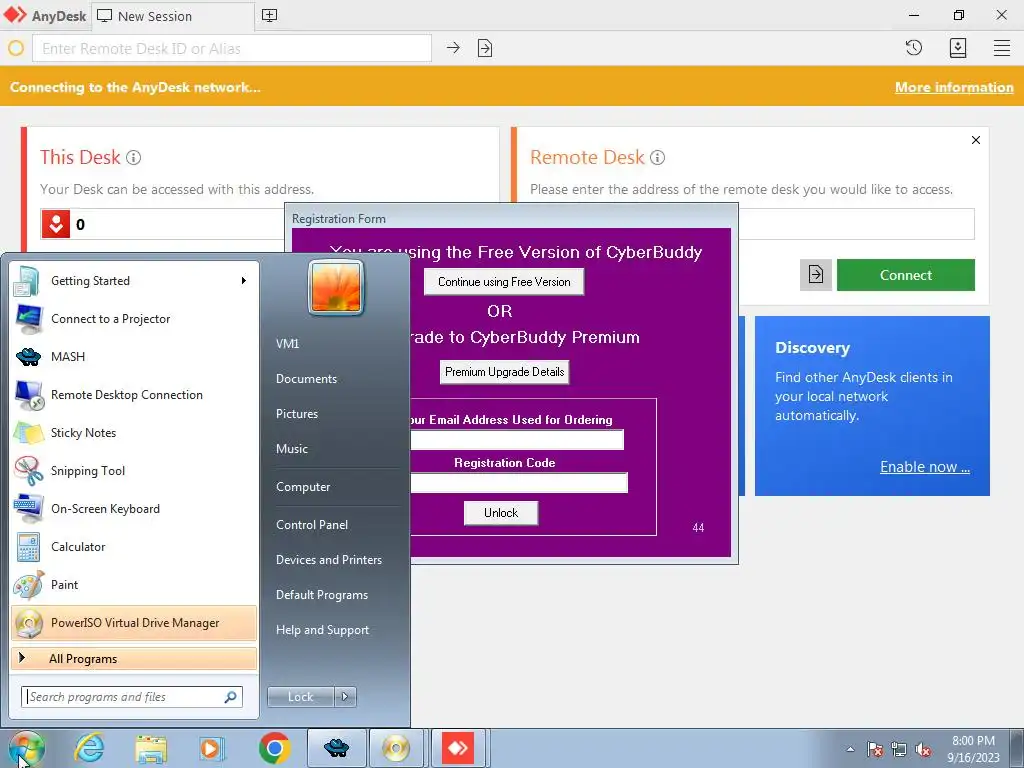The width and height of the screenshot is (1024, 768).
Task: Click Enter Remote Desk ID address bar
Action: coord(232,48)
